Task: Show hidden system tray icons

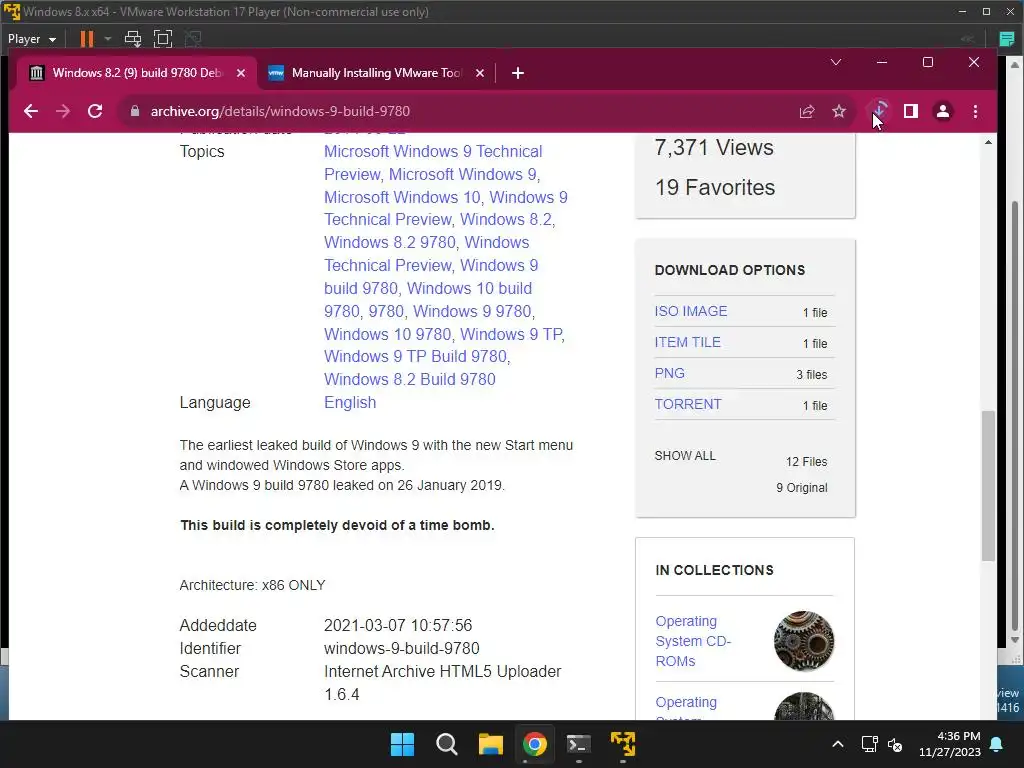Action: (x=838, y=744)
